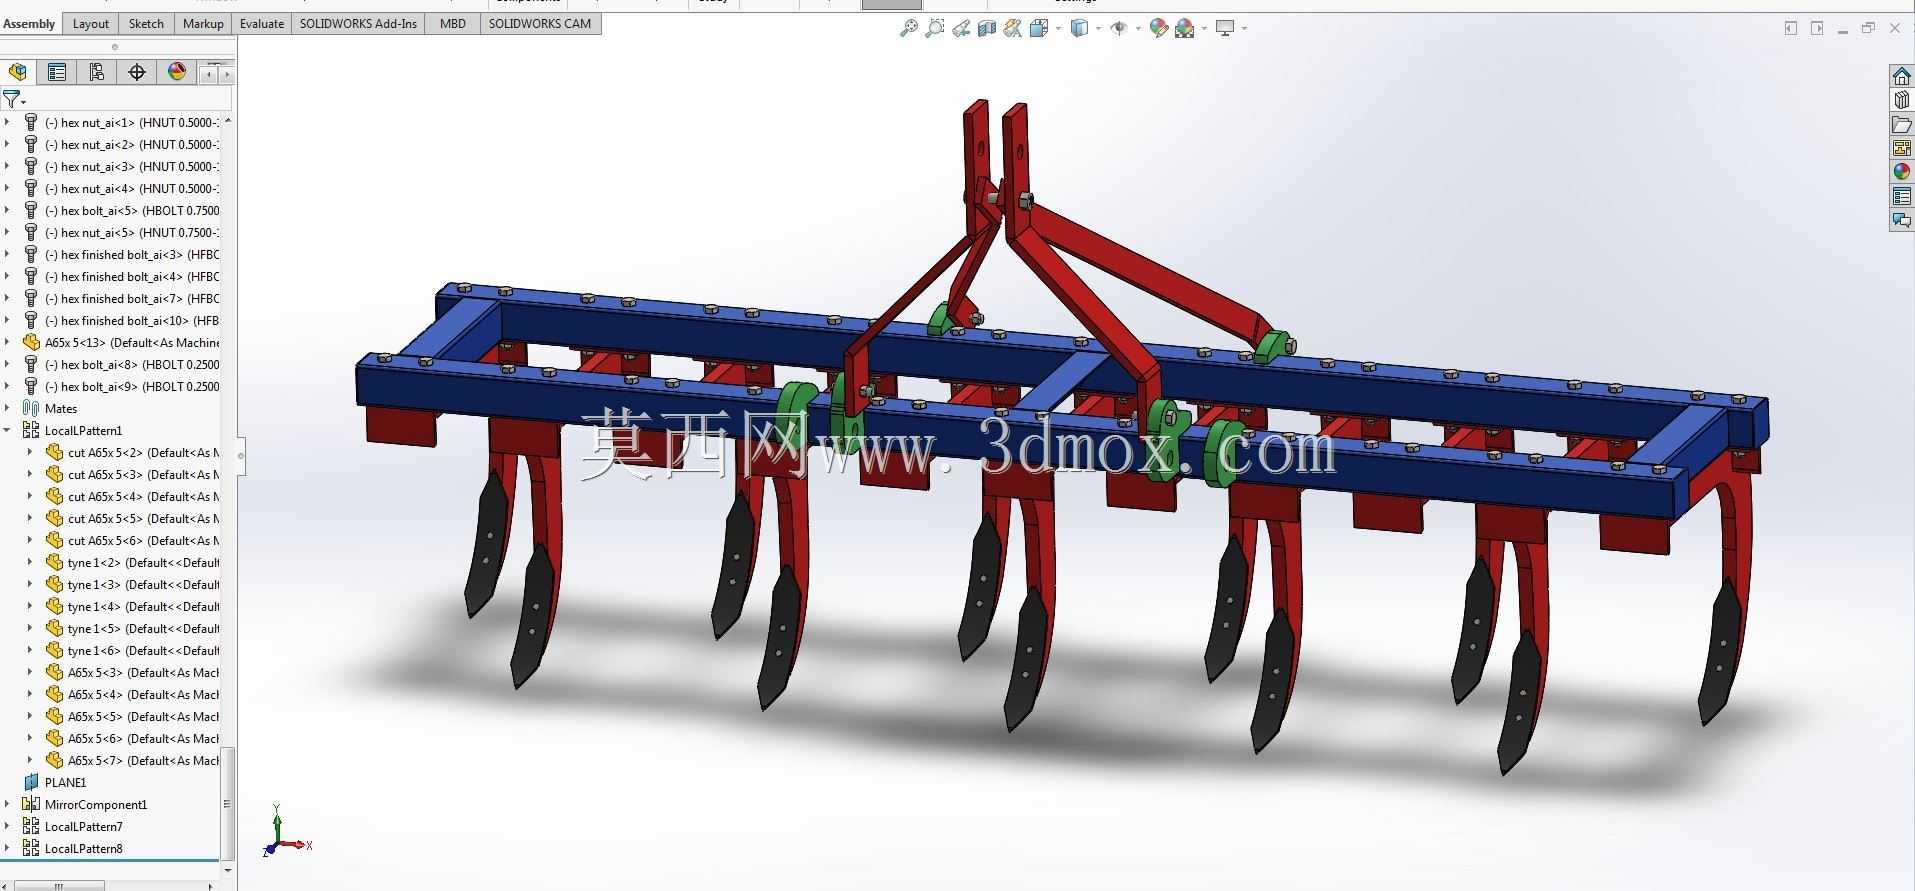Expand the hex nut_ai<1> component
This screenshot has height=891, width=1915.
[x=8, y=122]
